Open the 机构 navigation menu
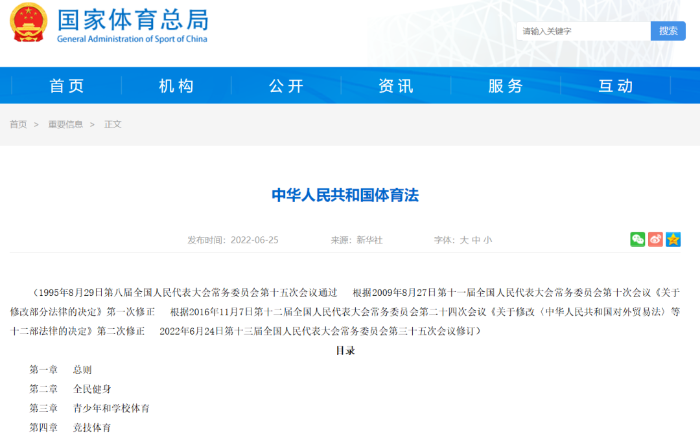 point(177,86)
